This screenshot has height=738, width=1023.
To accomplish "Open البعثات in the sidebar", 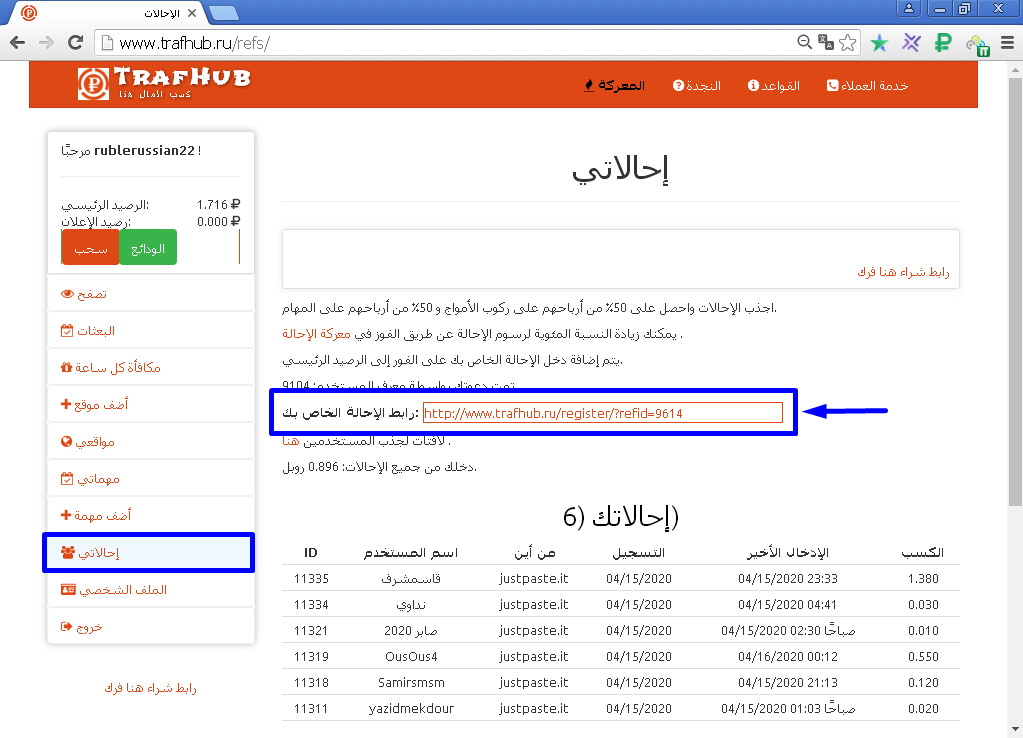I will (151, 331).
